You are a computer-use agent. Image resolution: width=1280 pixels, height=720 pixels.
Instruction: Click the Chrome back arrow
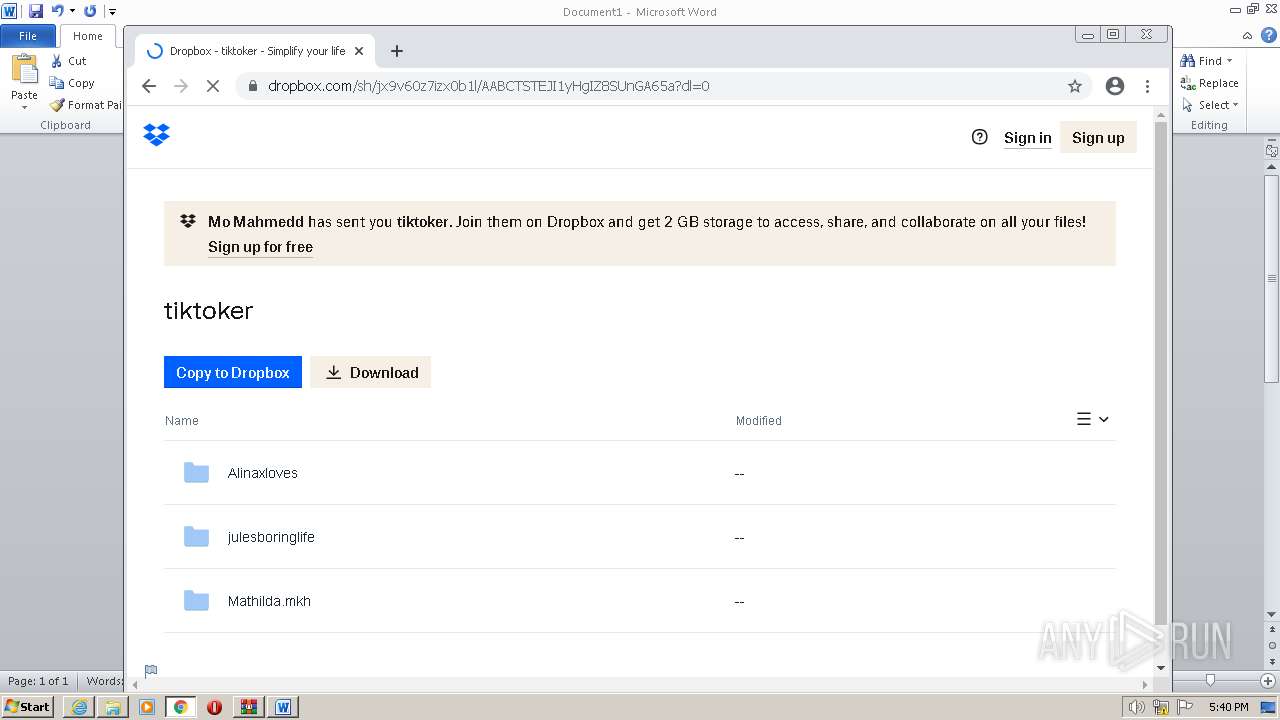pyautogui.click(x=149, y=86)
